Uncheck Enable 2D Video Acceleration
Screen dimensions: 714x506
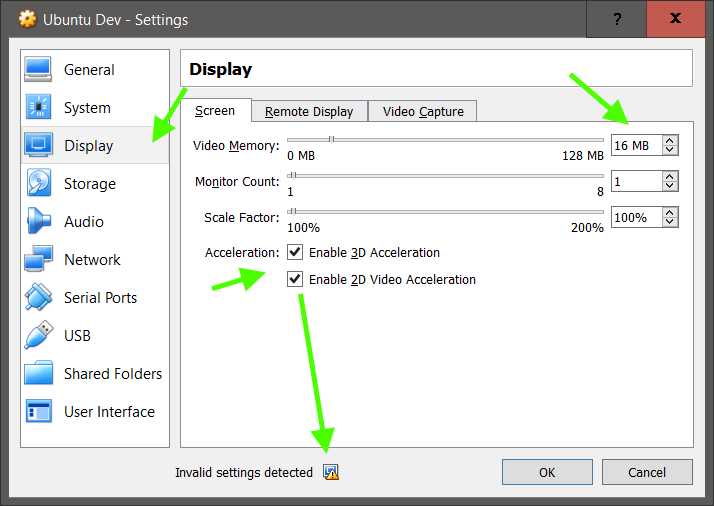pos(295,279)
